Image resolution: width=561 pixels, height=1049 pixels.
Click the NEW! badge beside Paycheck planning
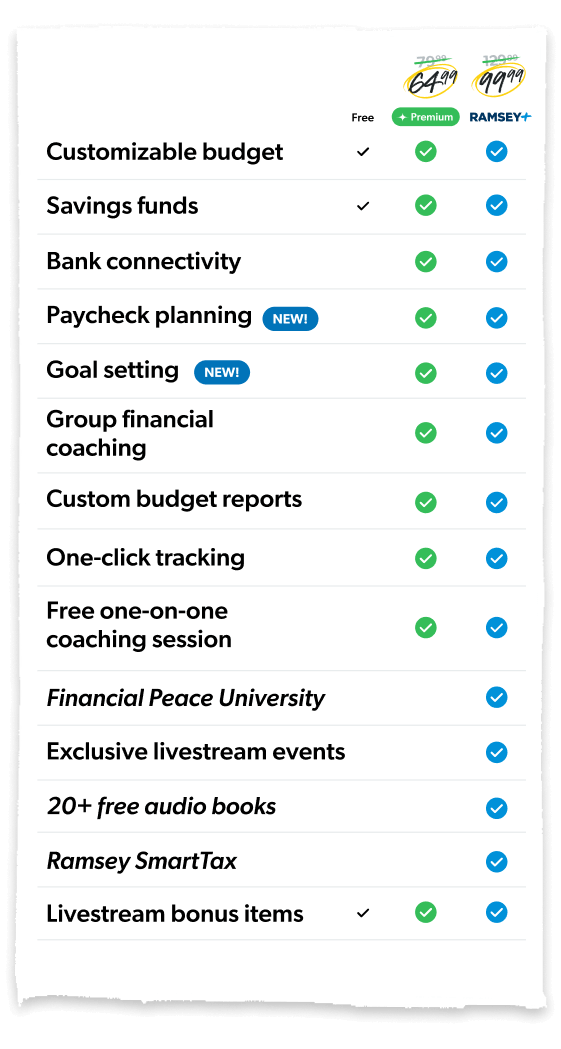pos(290,318)
